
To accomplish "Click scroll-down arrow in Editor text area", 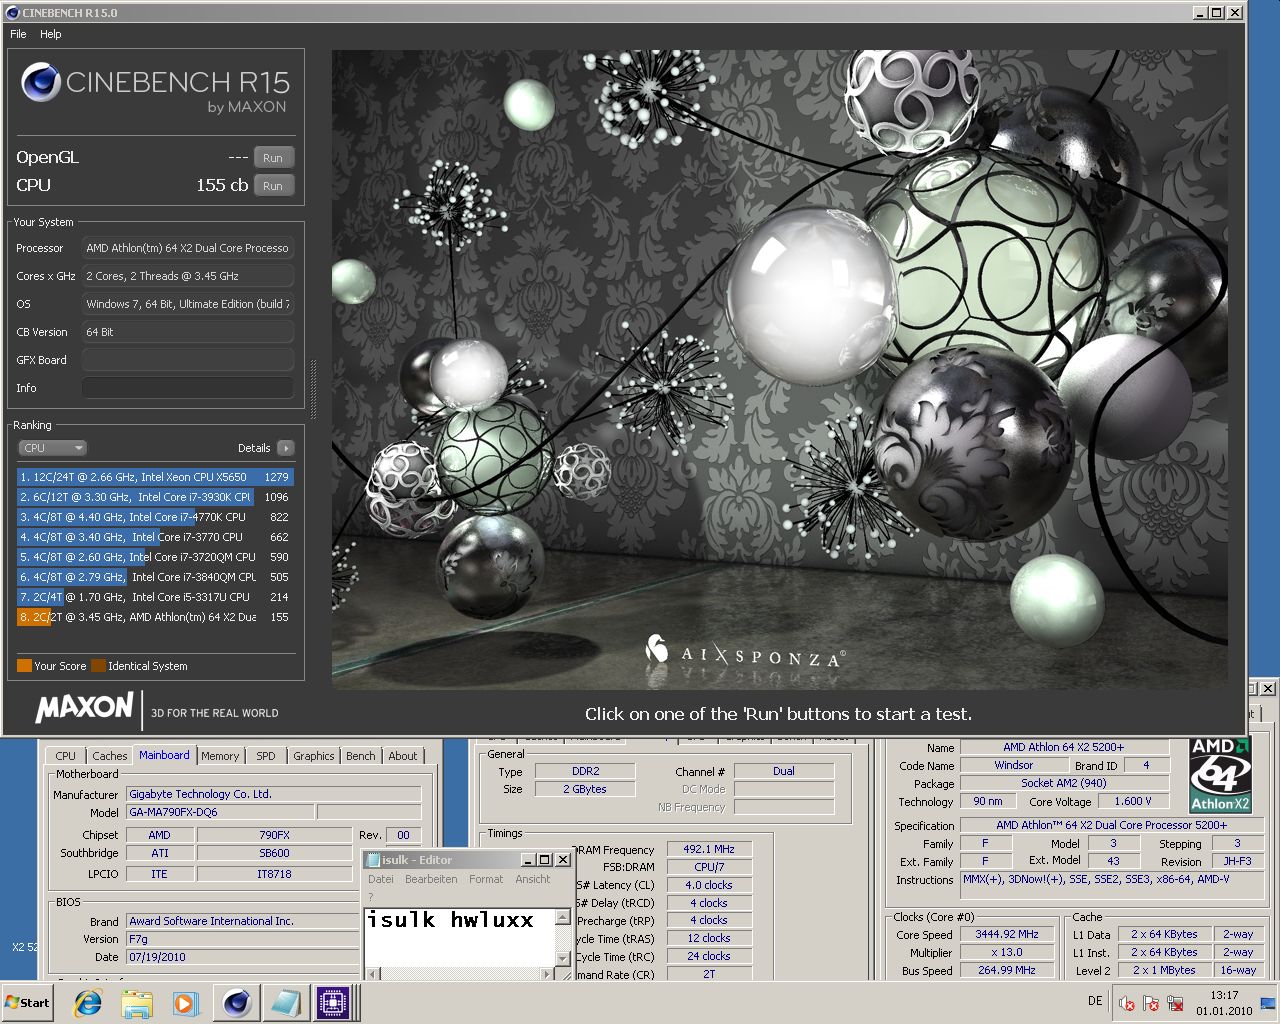I will coord(563,959).
